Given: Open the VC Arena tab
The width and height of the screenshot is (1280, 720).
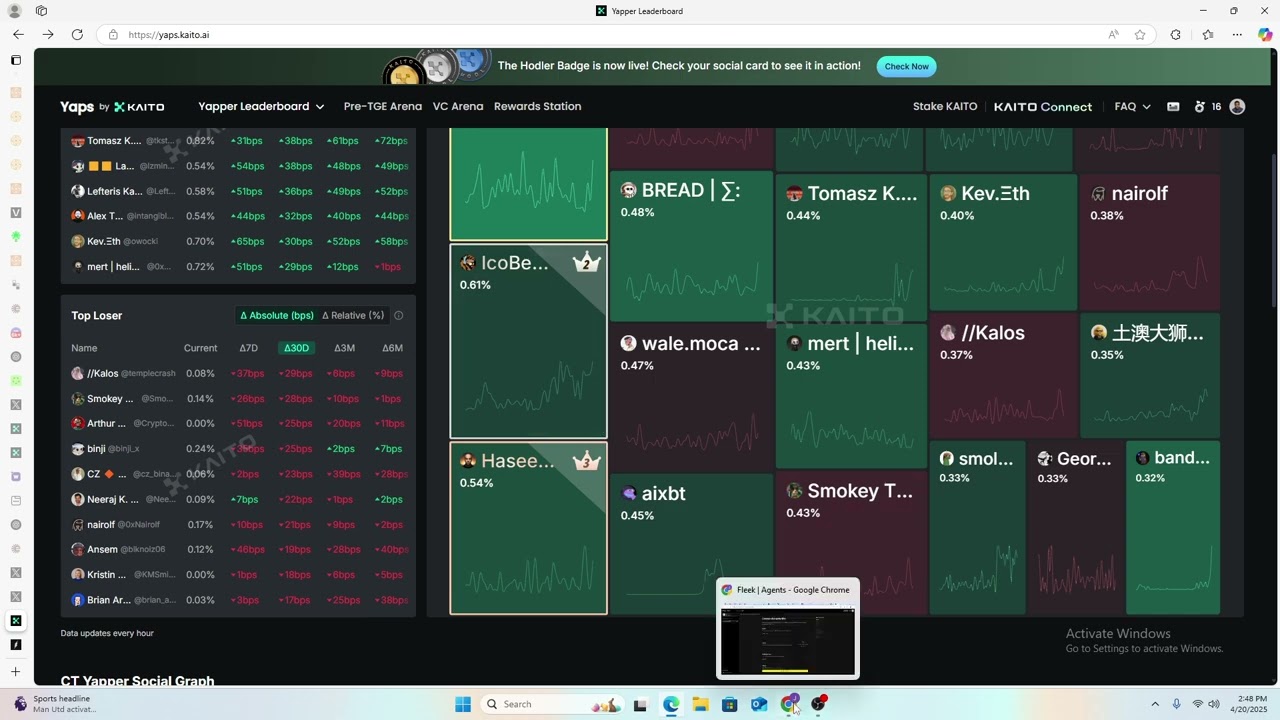Looking at the screenshot, I should [x=458, y=106].
